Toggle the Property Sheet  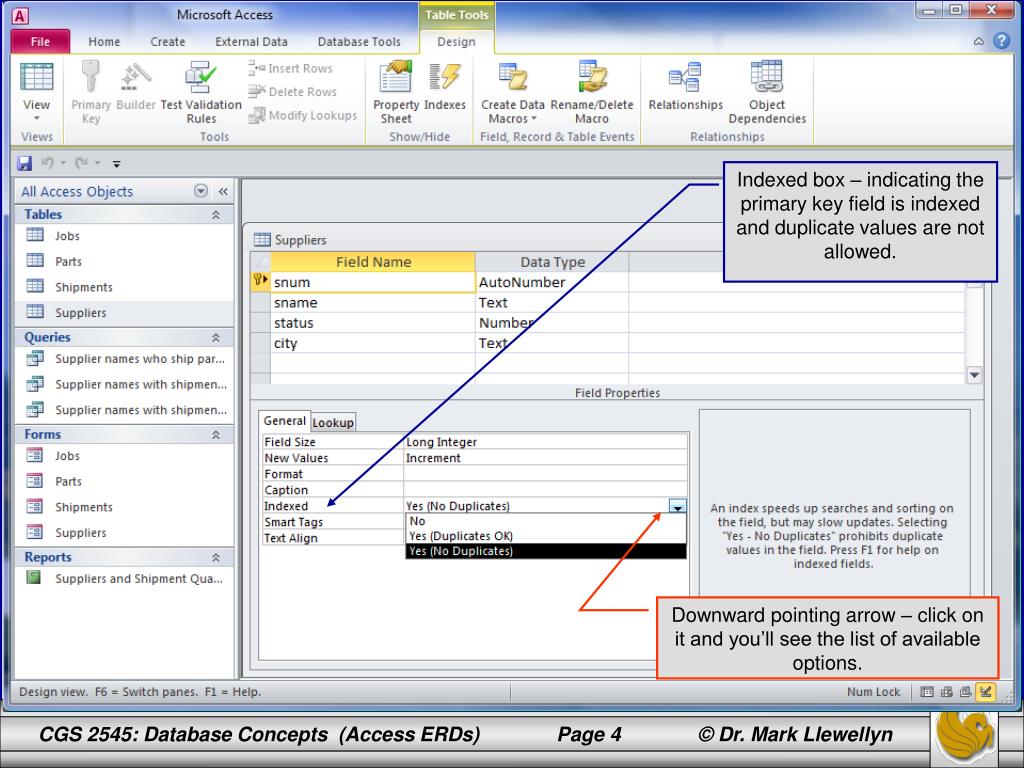[x=396, y=91]
